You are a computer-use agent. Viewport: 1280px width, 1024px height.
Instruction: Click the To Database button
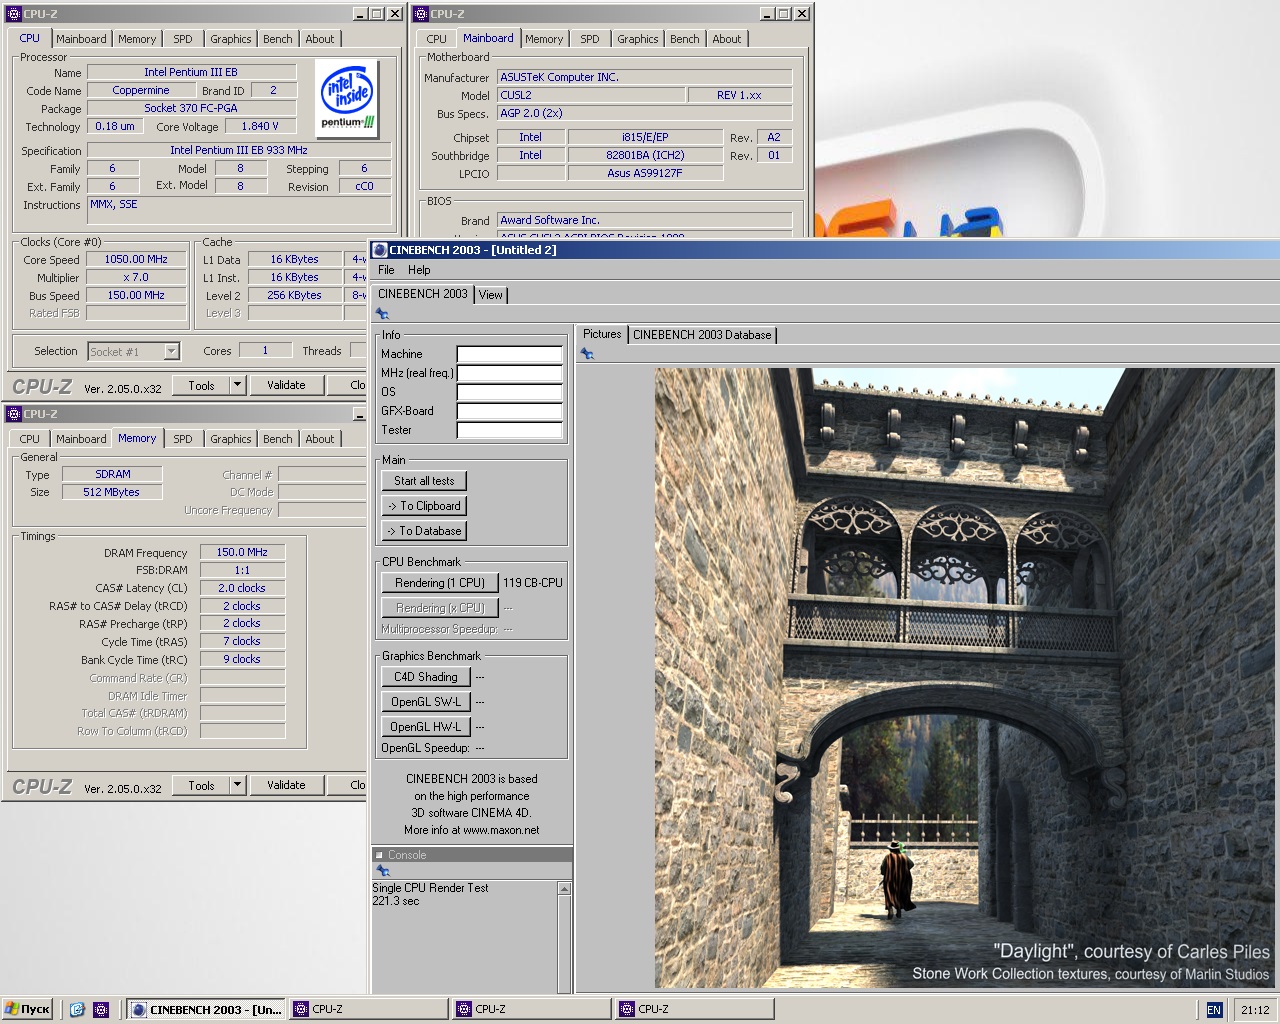coord(424,531)
